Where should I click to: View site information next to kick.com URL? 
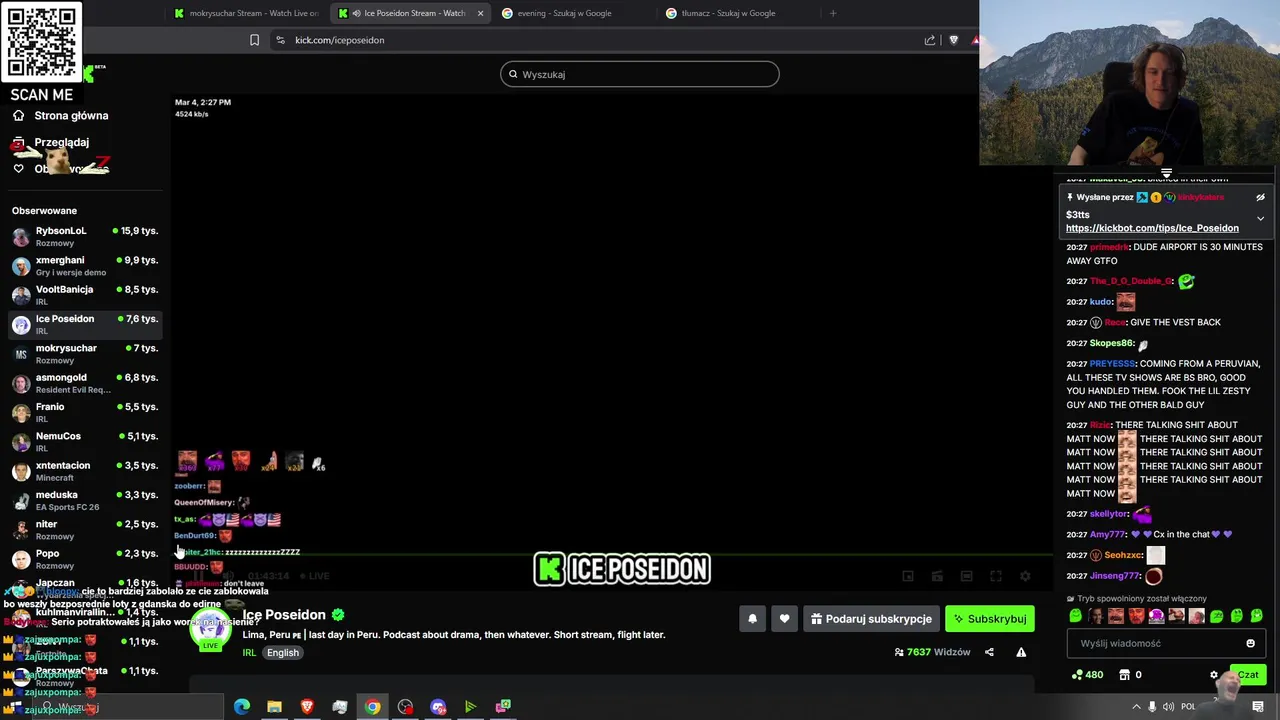(x=280, y=40)
